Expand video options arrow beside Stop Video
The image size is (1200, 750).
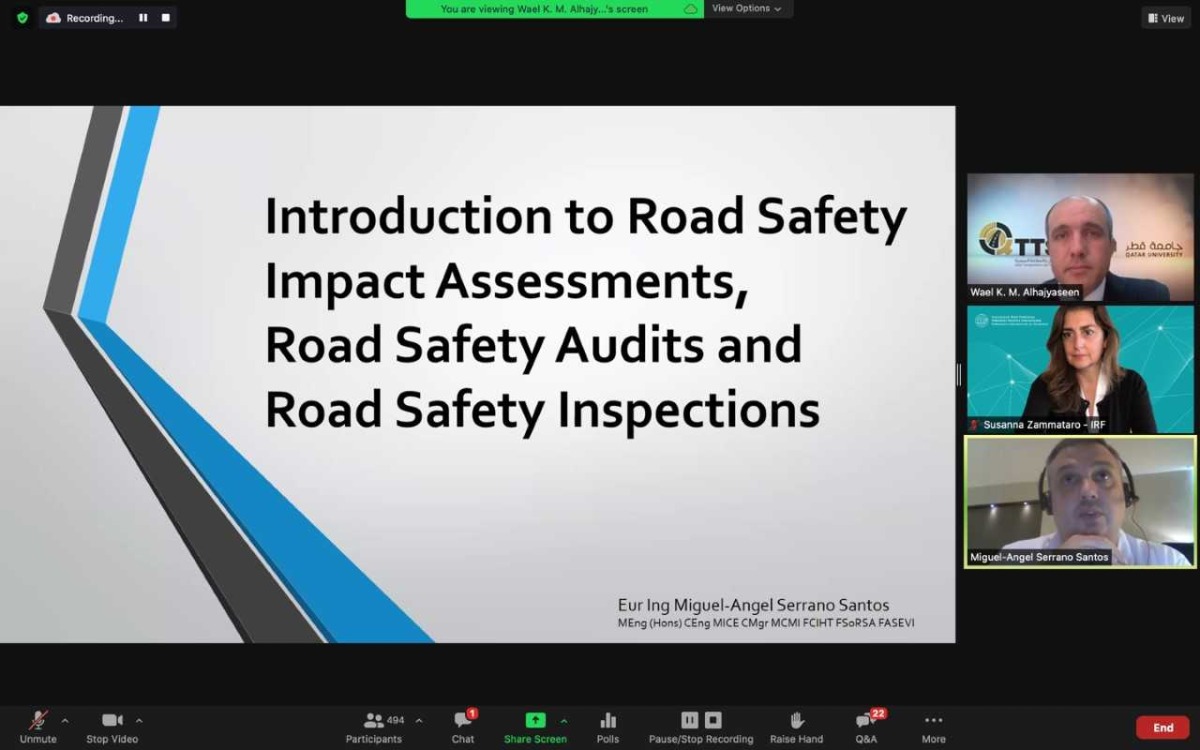pyautogui.click(x=139, y=720)
